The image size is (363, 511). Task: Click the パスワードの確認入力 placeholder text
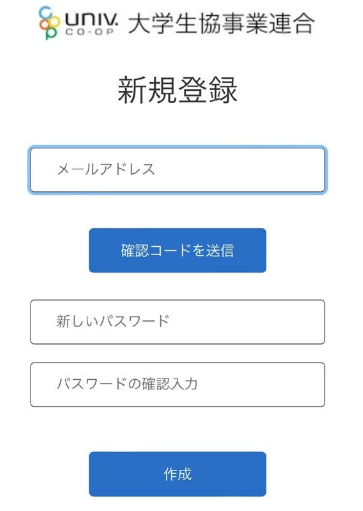pyautogui.click(x=127, y=384)
